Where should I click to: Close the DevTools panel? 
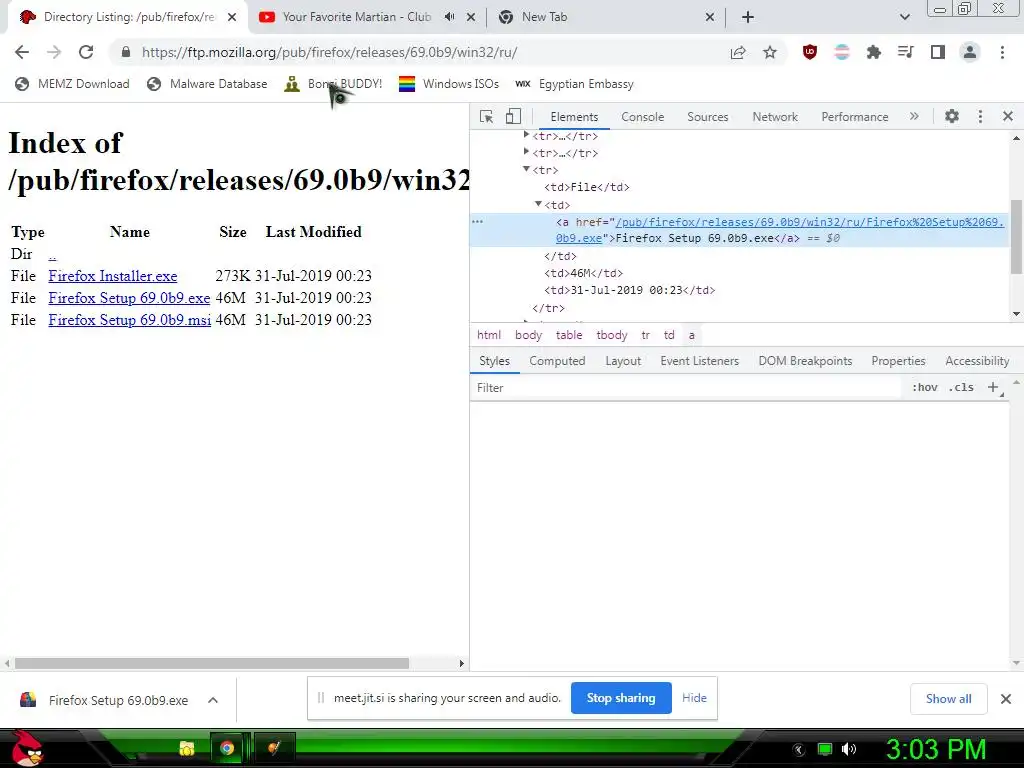point(1008,116)
